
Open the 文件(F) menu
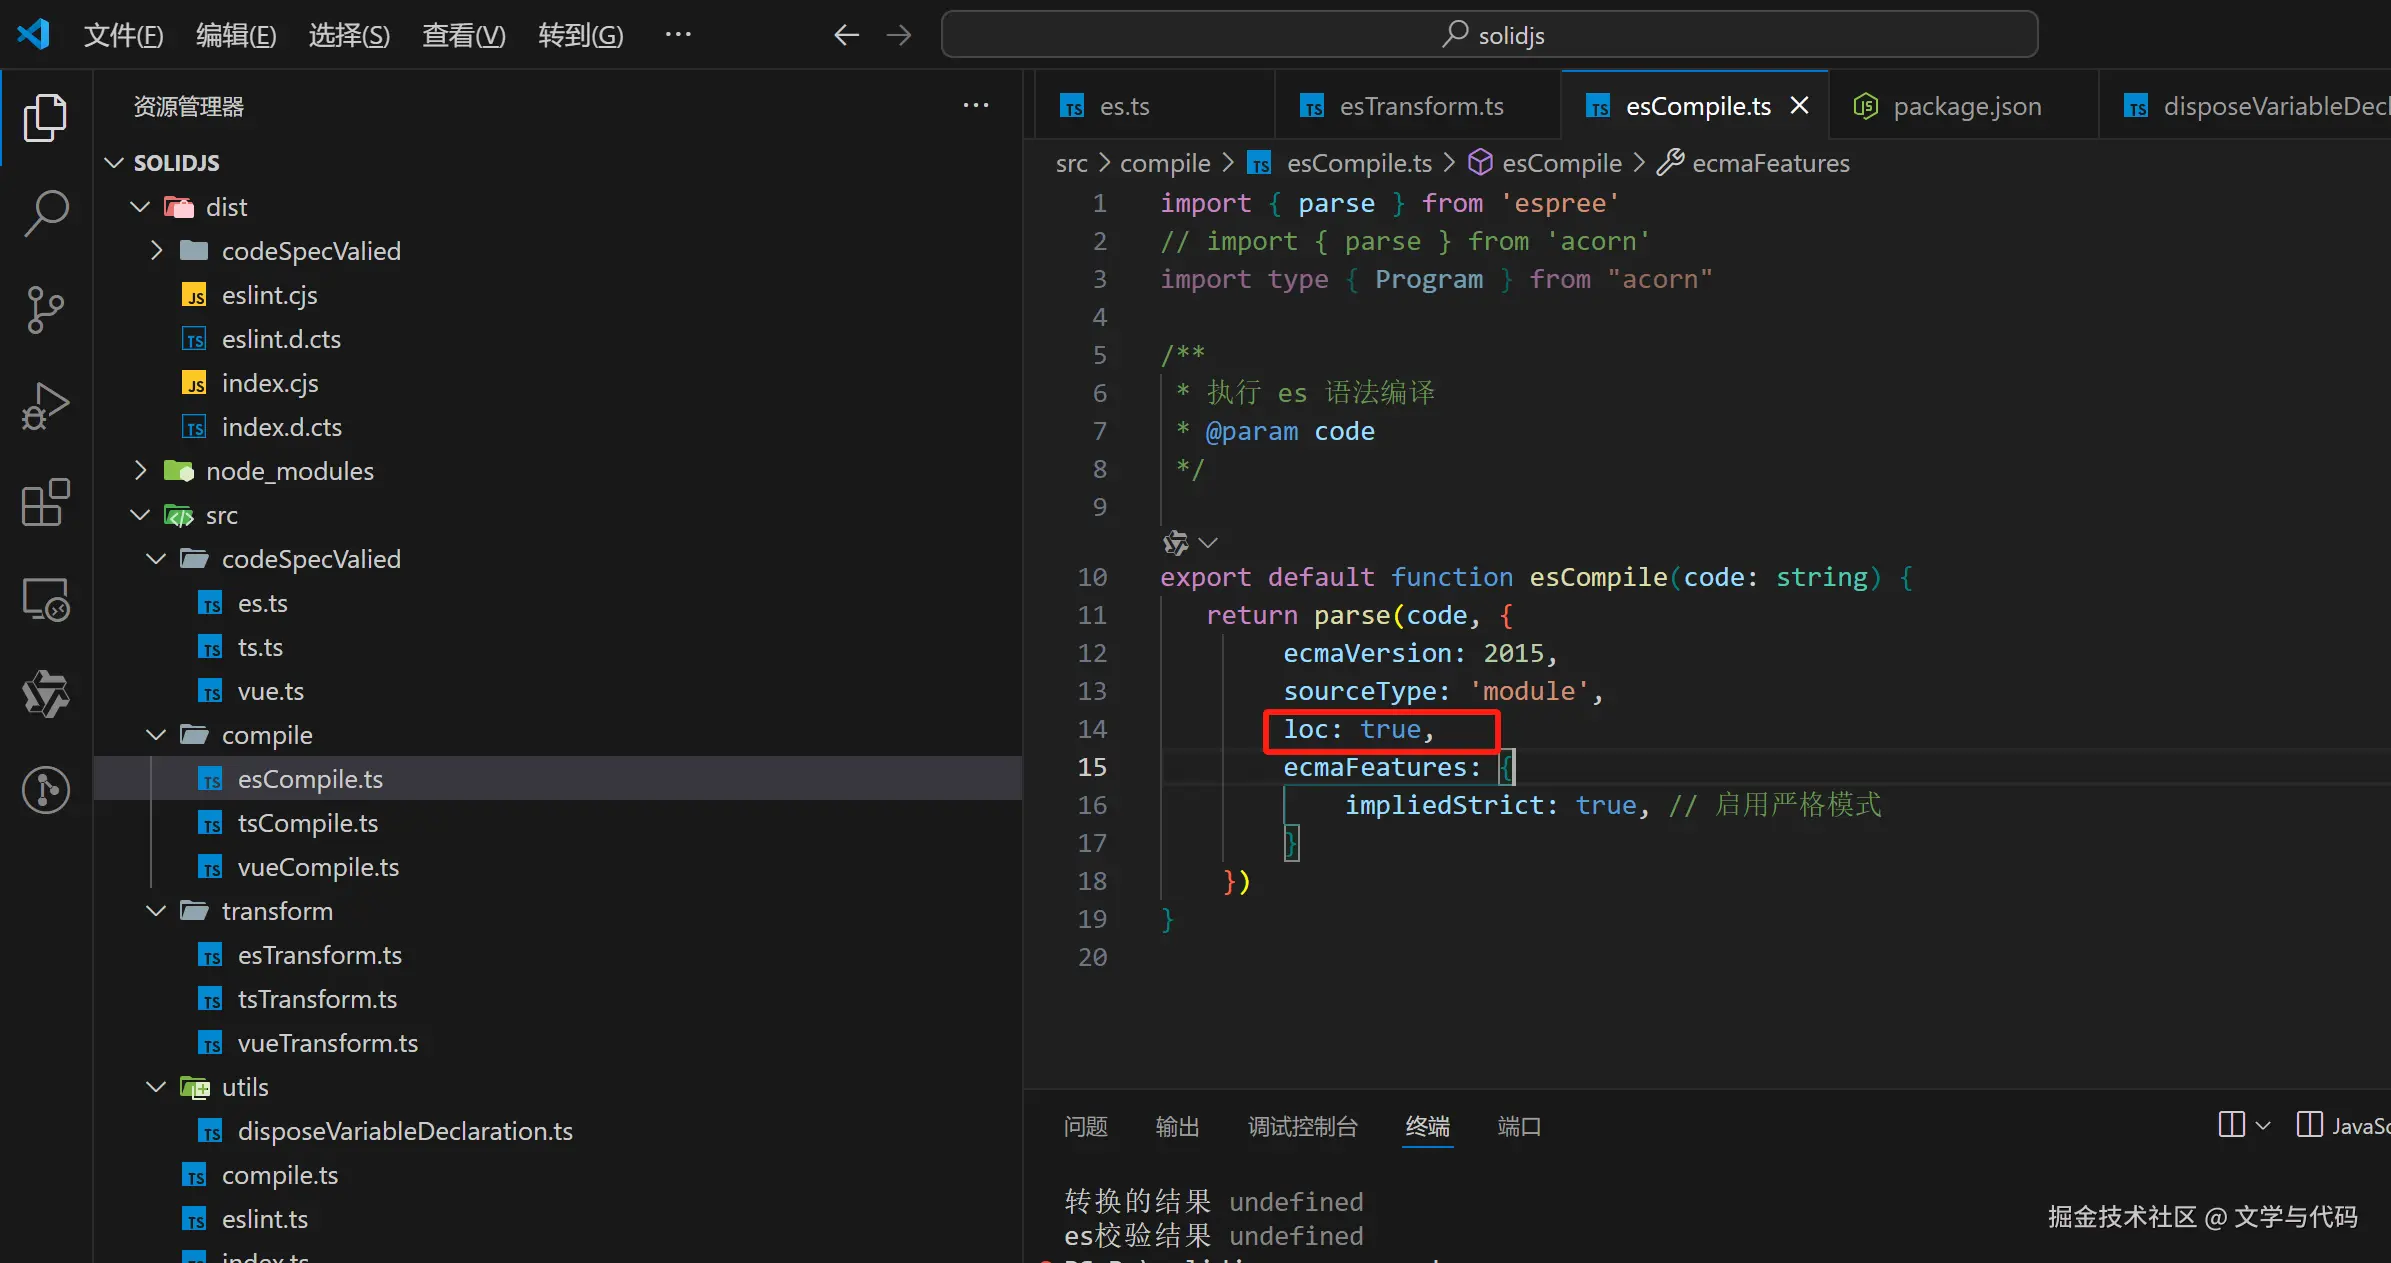(123, 35)
